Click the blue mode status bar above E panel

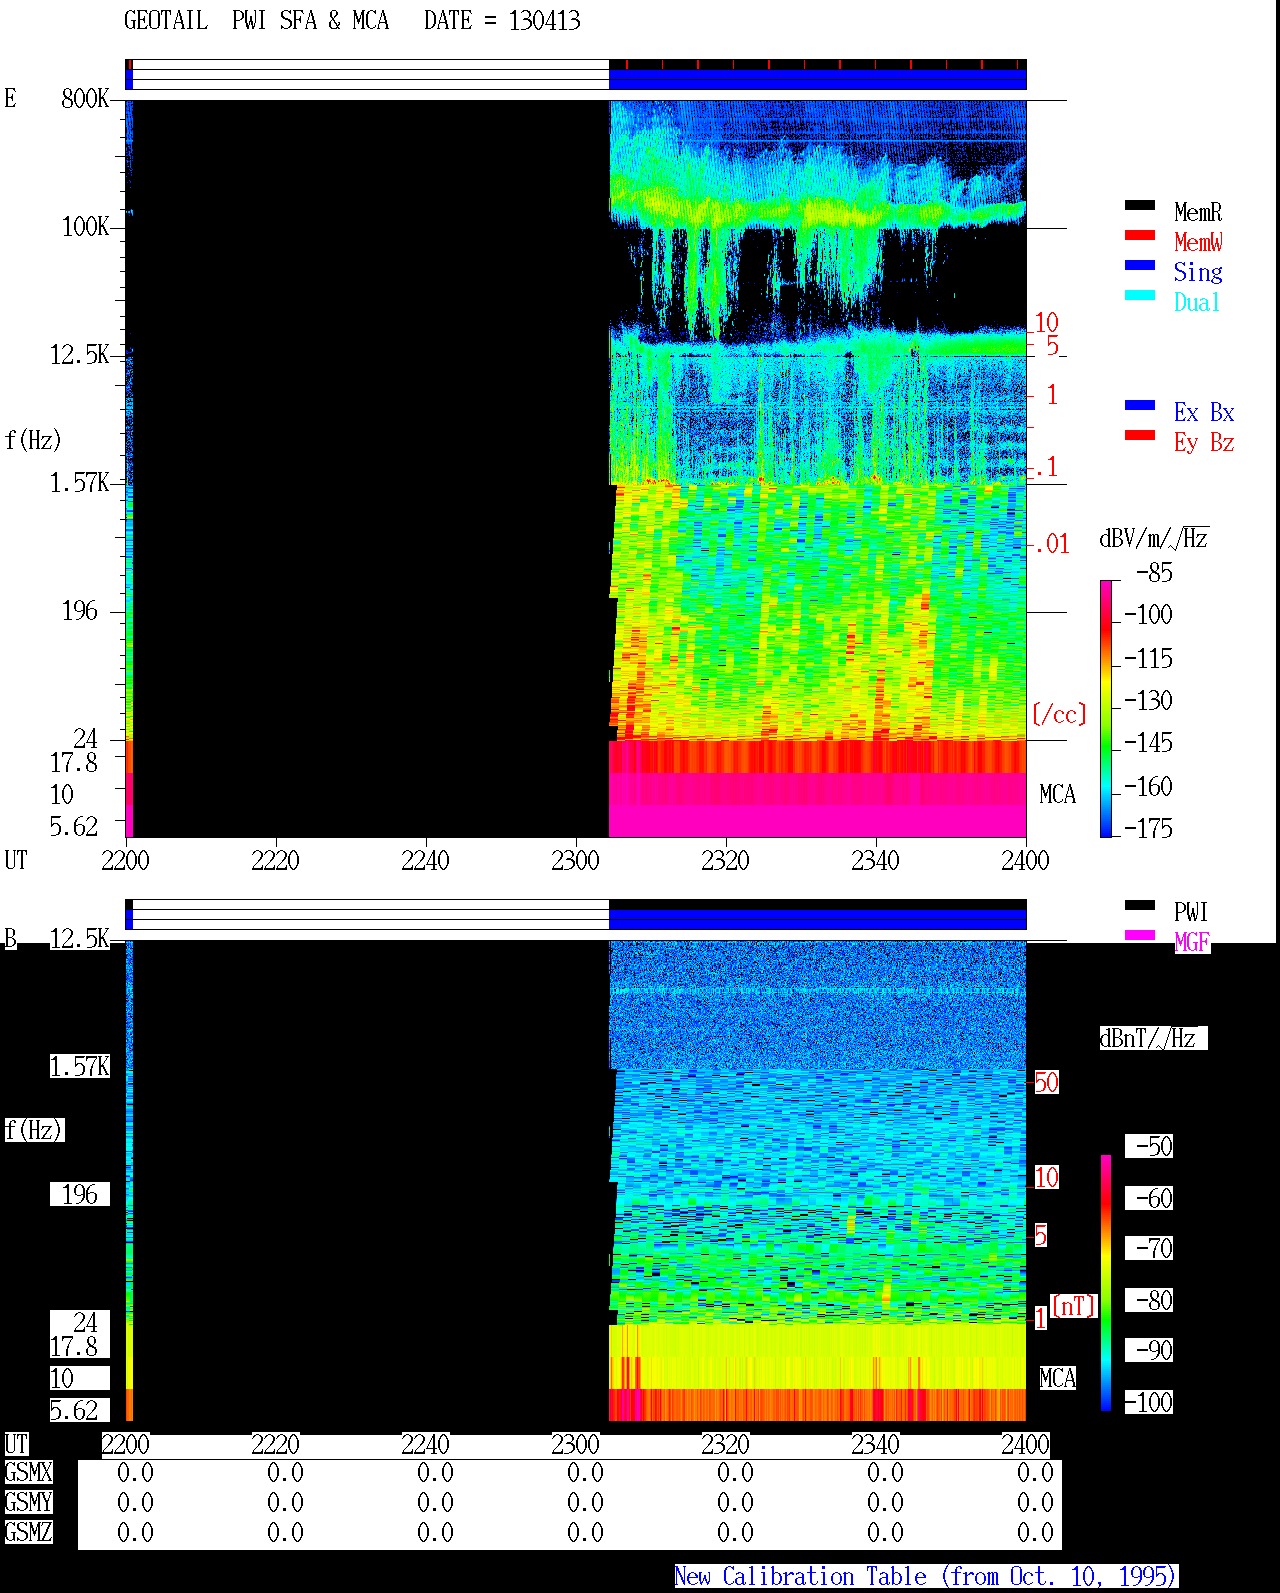pos(817,79)
